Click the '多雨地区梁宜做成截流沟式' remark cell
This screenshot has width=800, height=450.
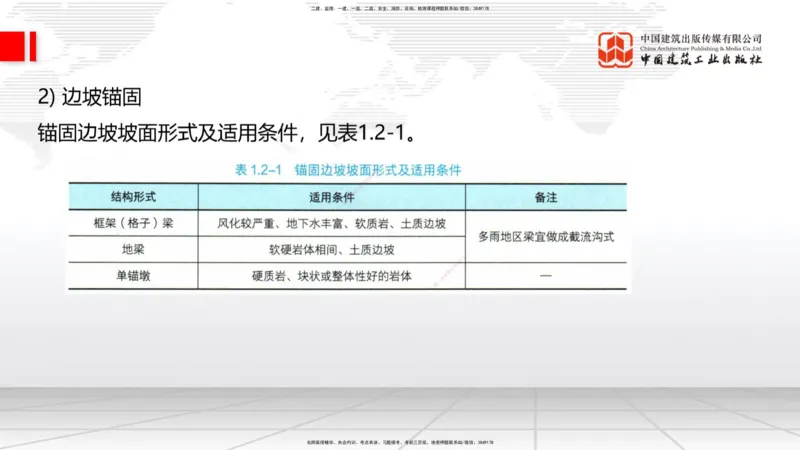(x=546, y=237)
